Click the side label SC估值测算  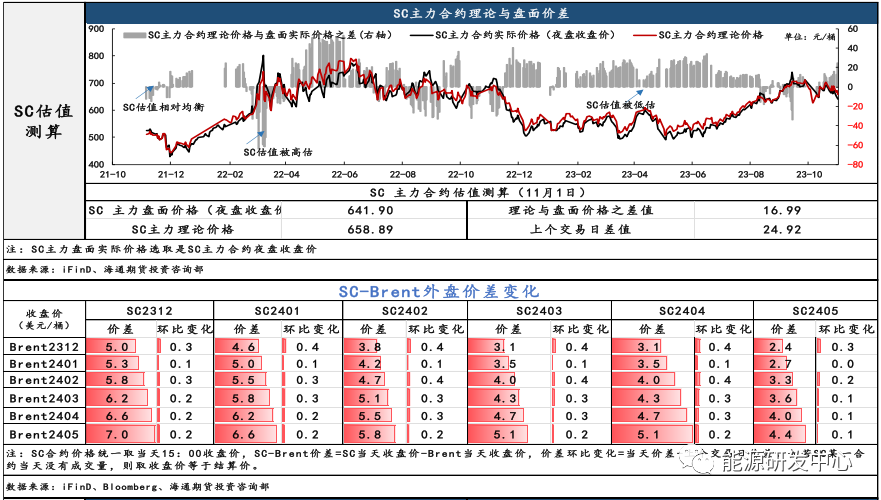click(44, 121)
